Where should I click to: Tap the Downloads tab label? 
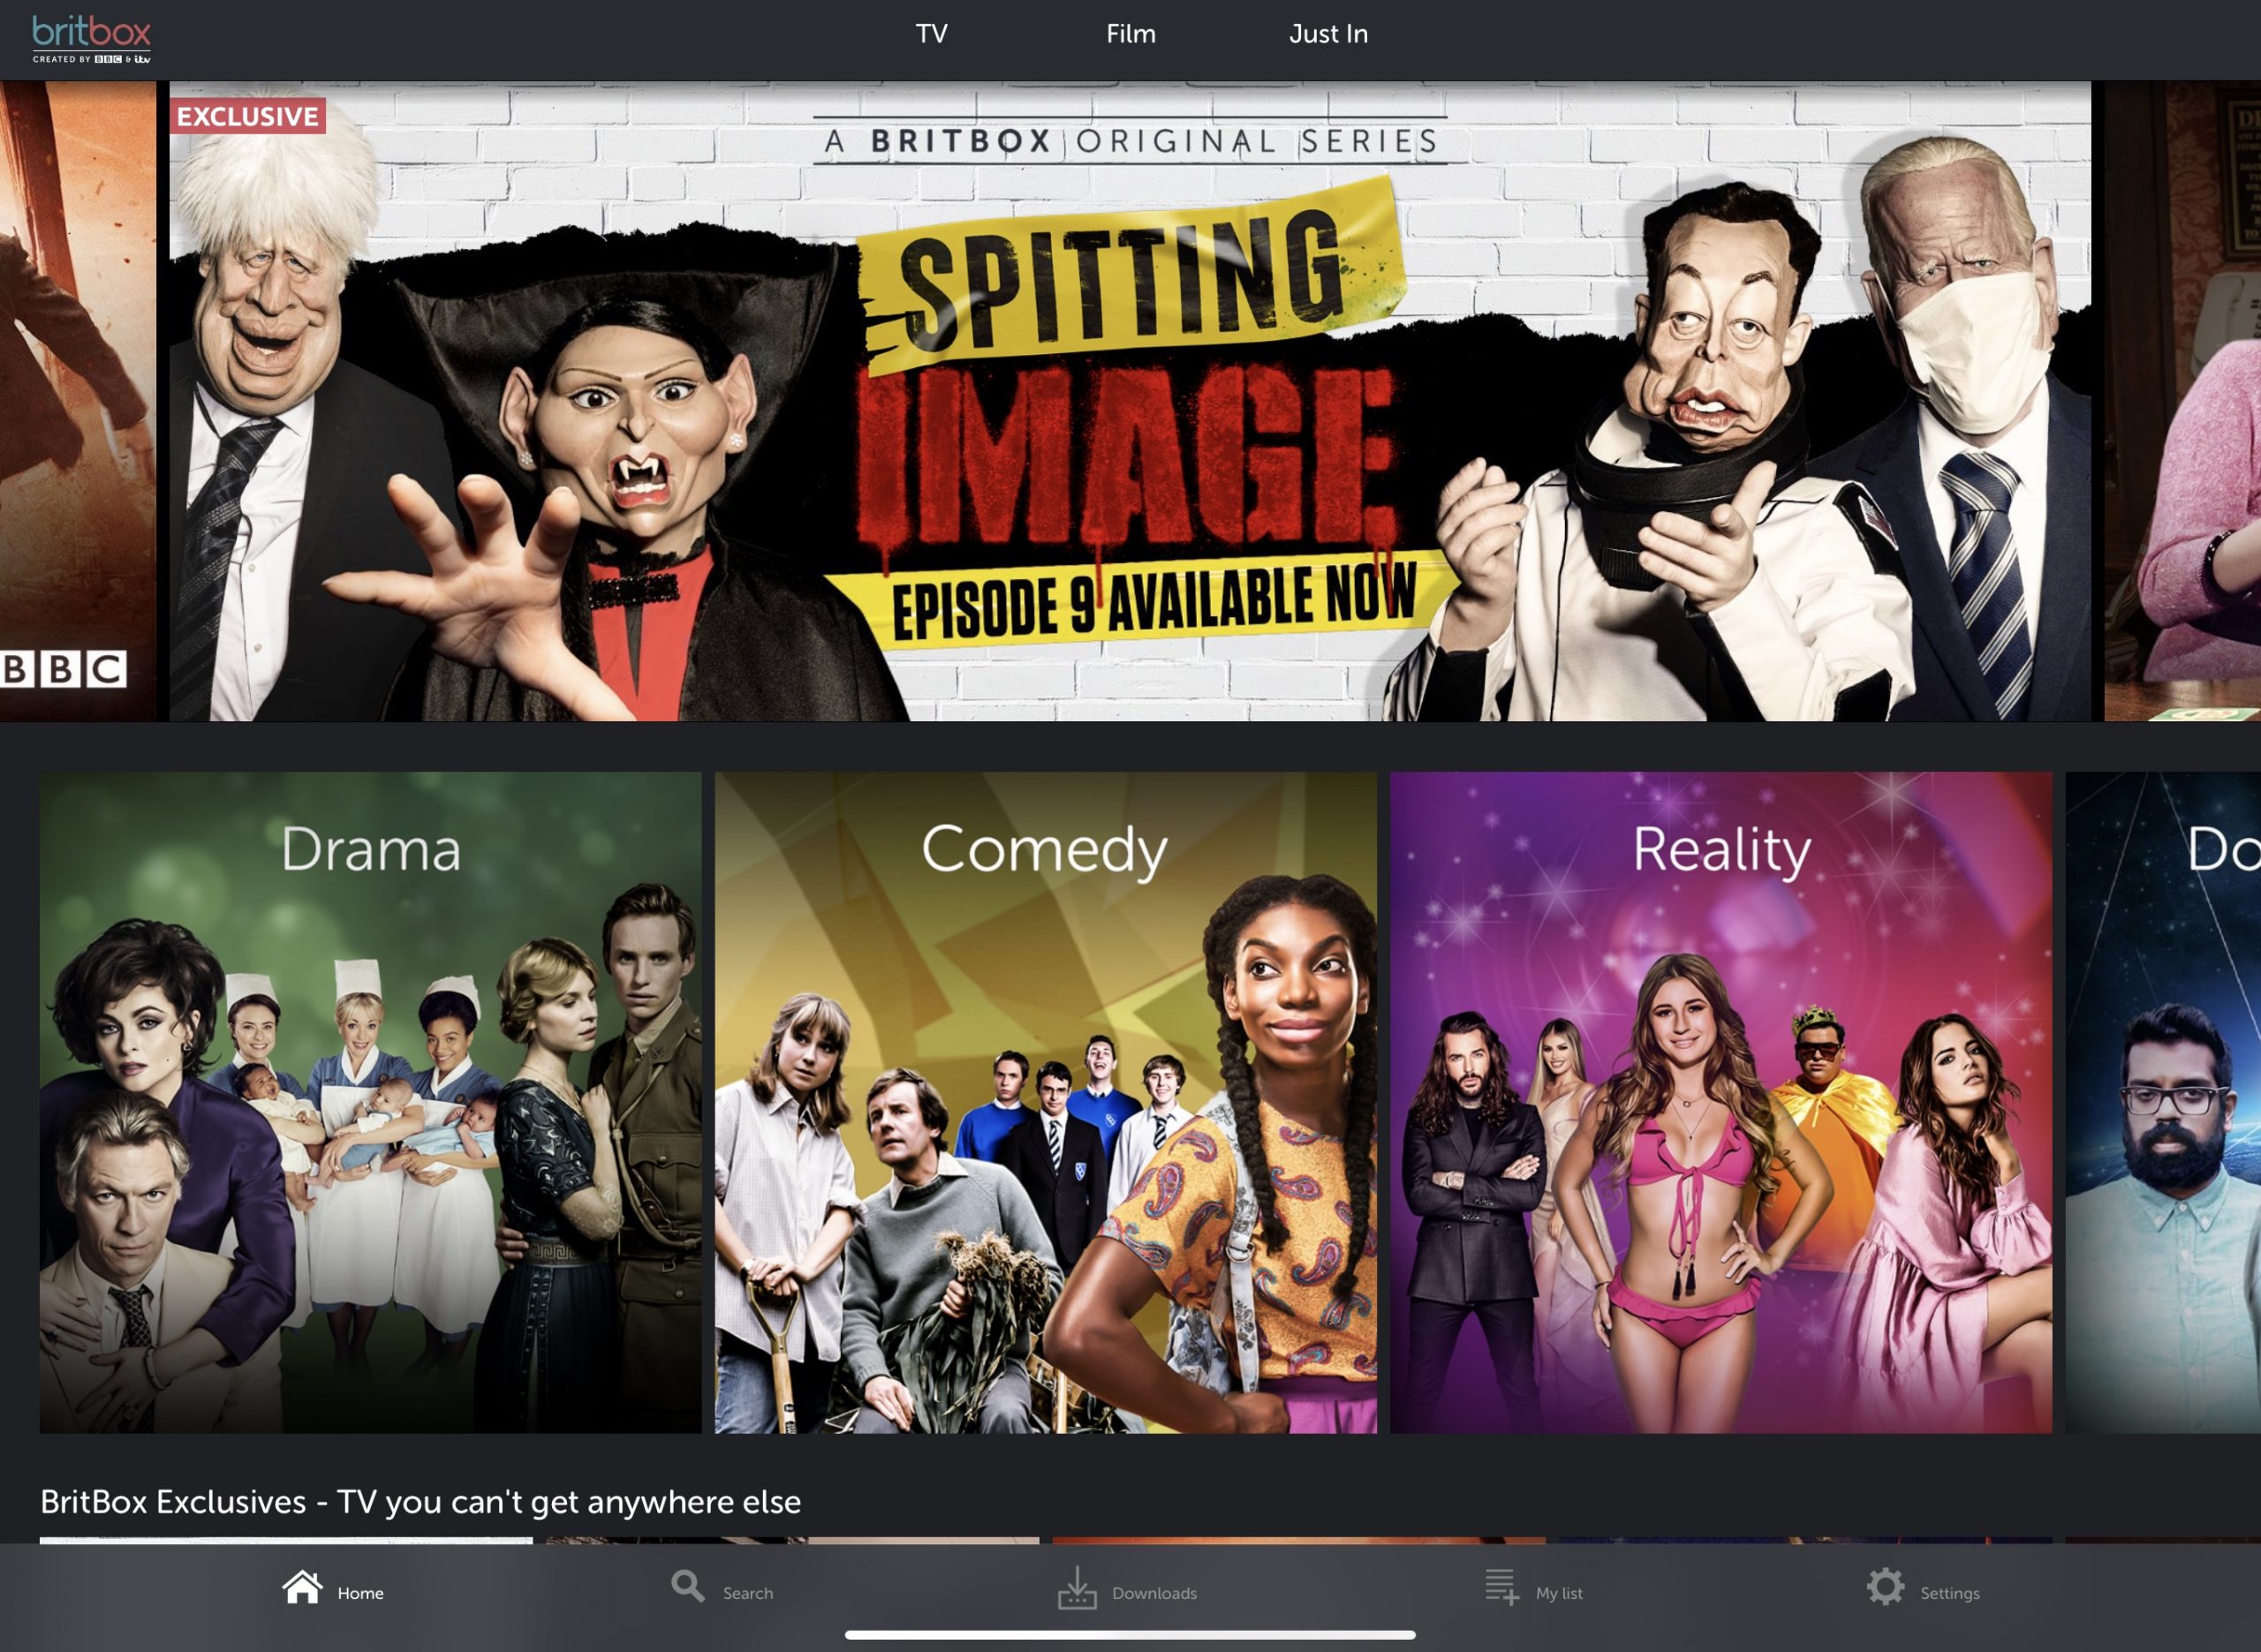pos(1154,1593)
